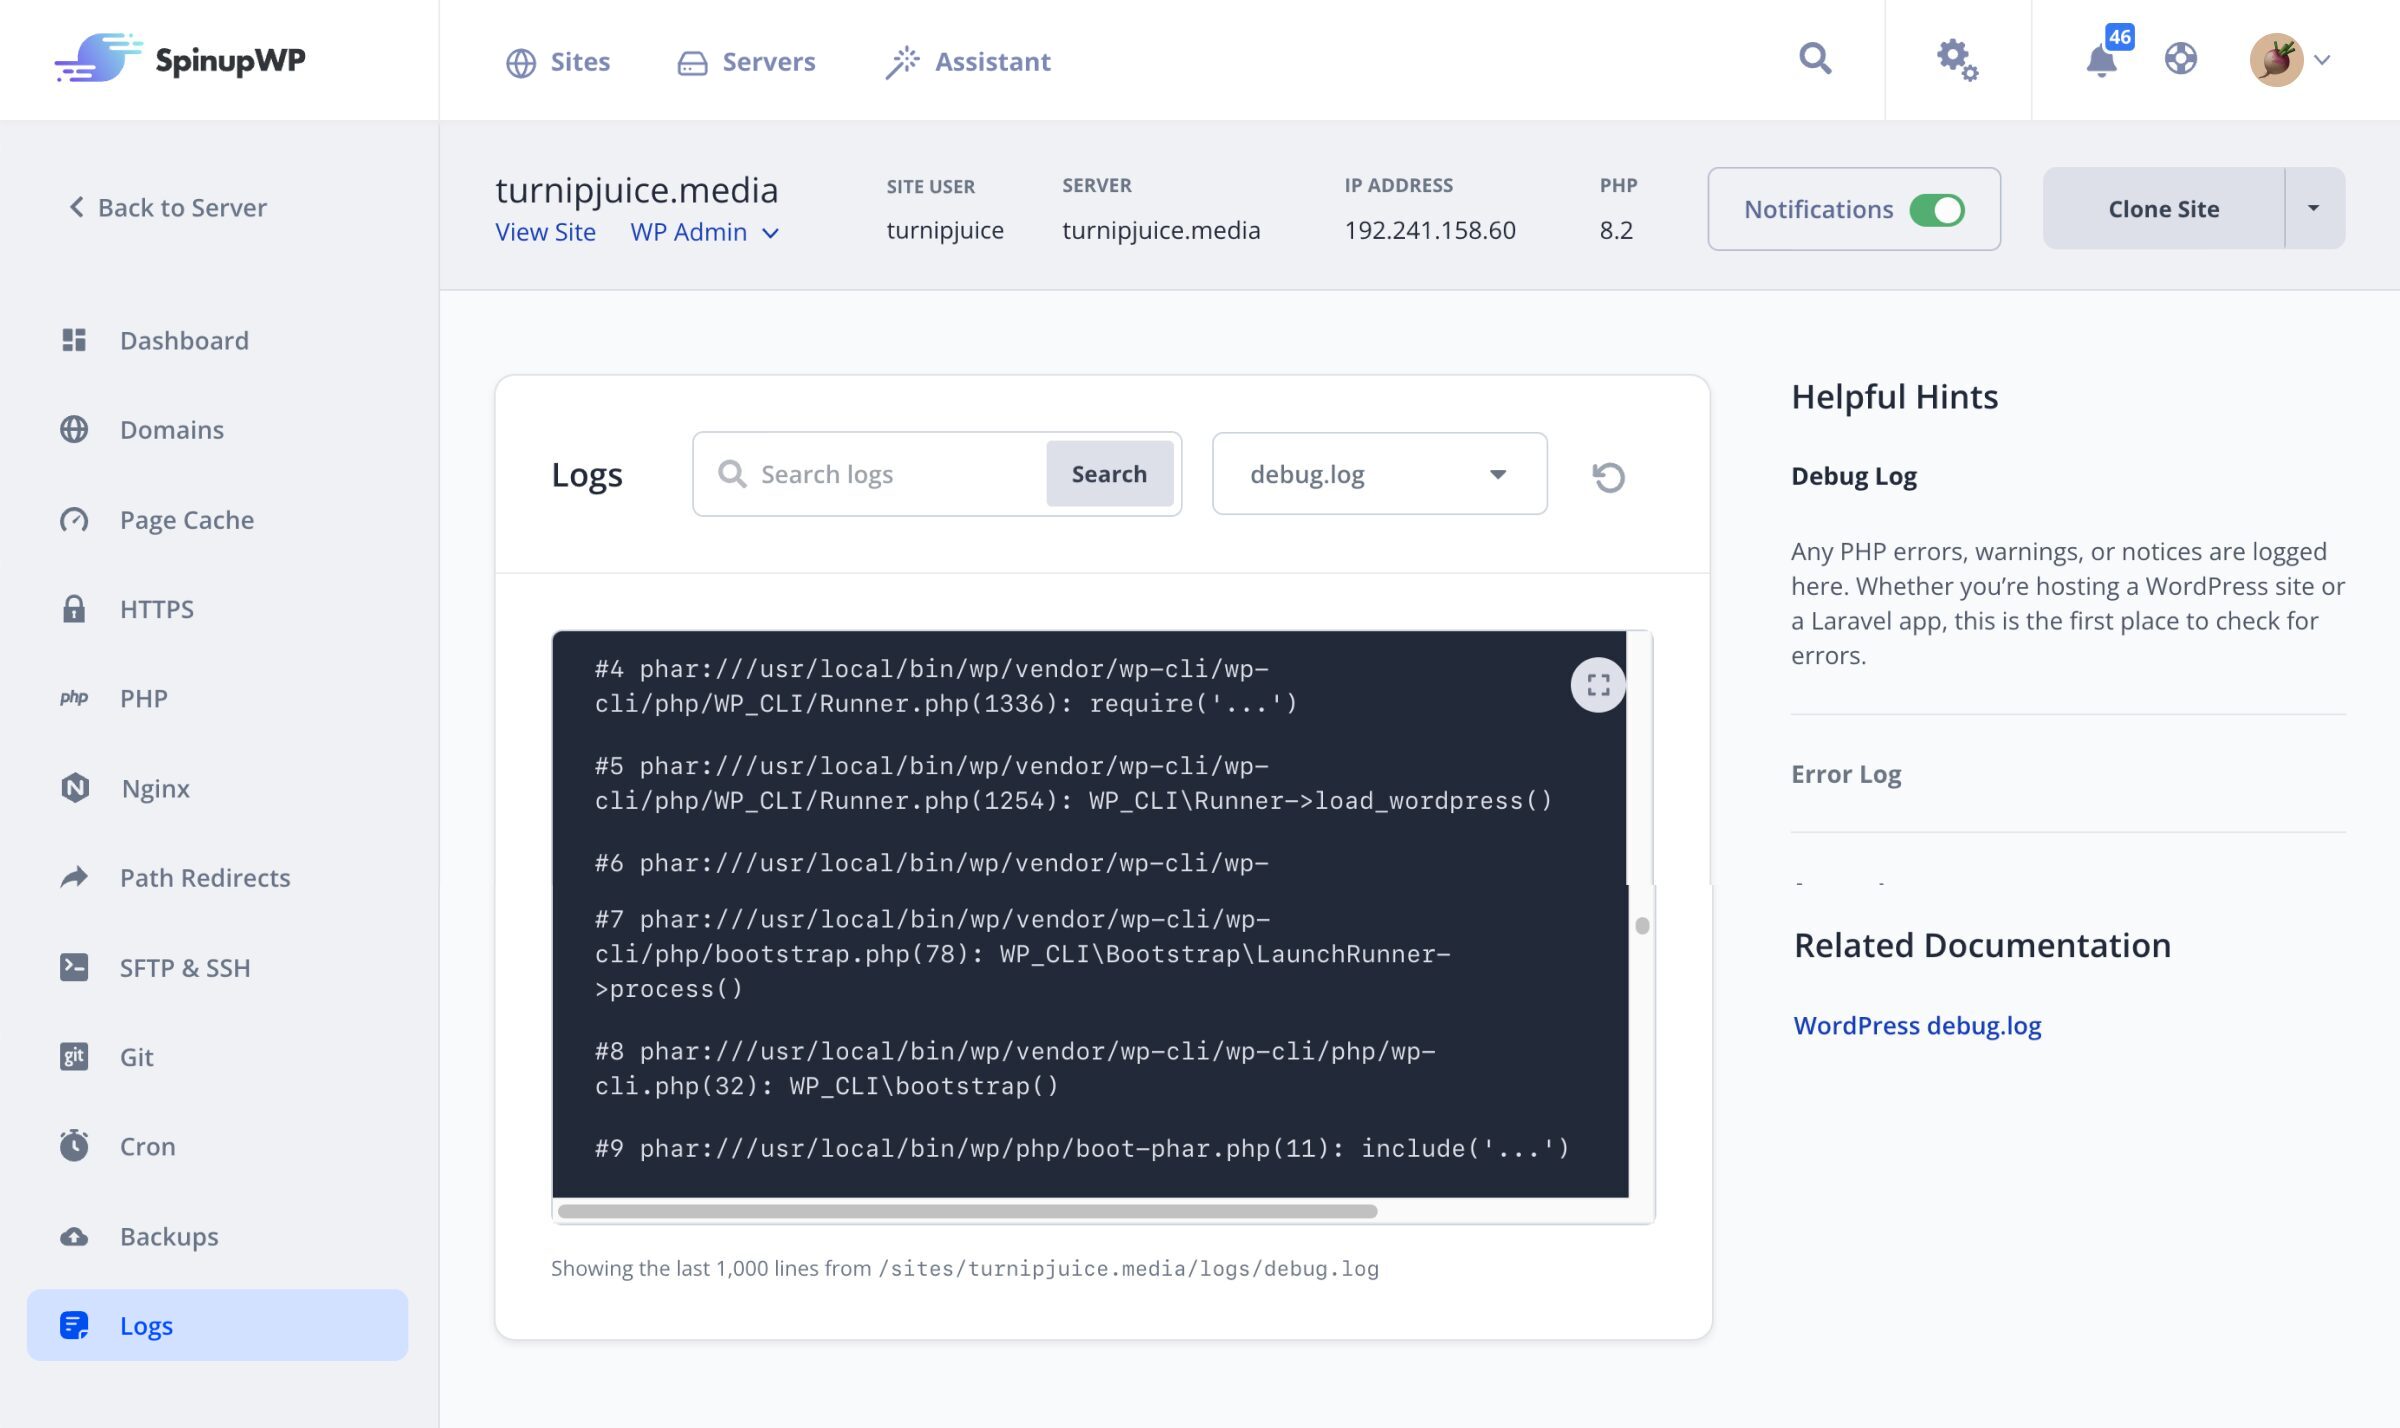Open the Clone Site dropdown arrow
Viewport: 2400px width, 1428px height.
(x=2313, y=208)
